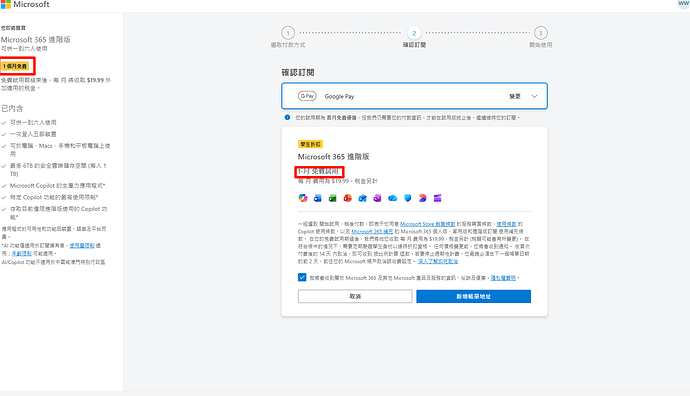Click the green Excel app icon
Image resolution: width=690 pixels, height=396 pixels.
point(333,198)
